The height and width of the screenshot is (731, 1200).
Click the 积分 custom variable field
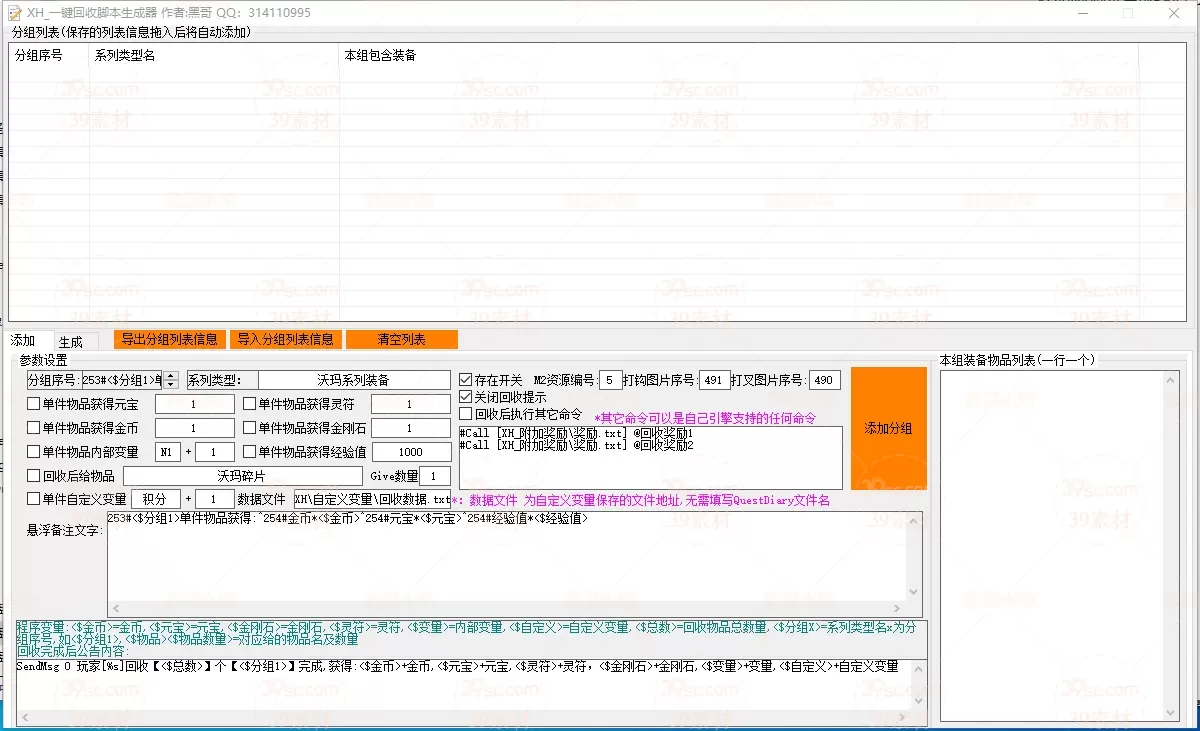156,499
